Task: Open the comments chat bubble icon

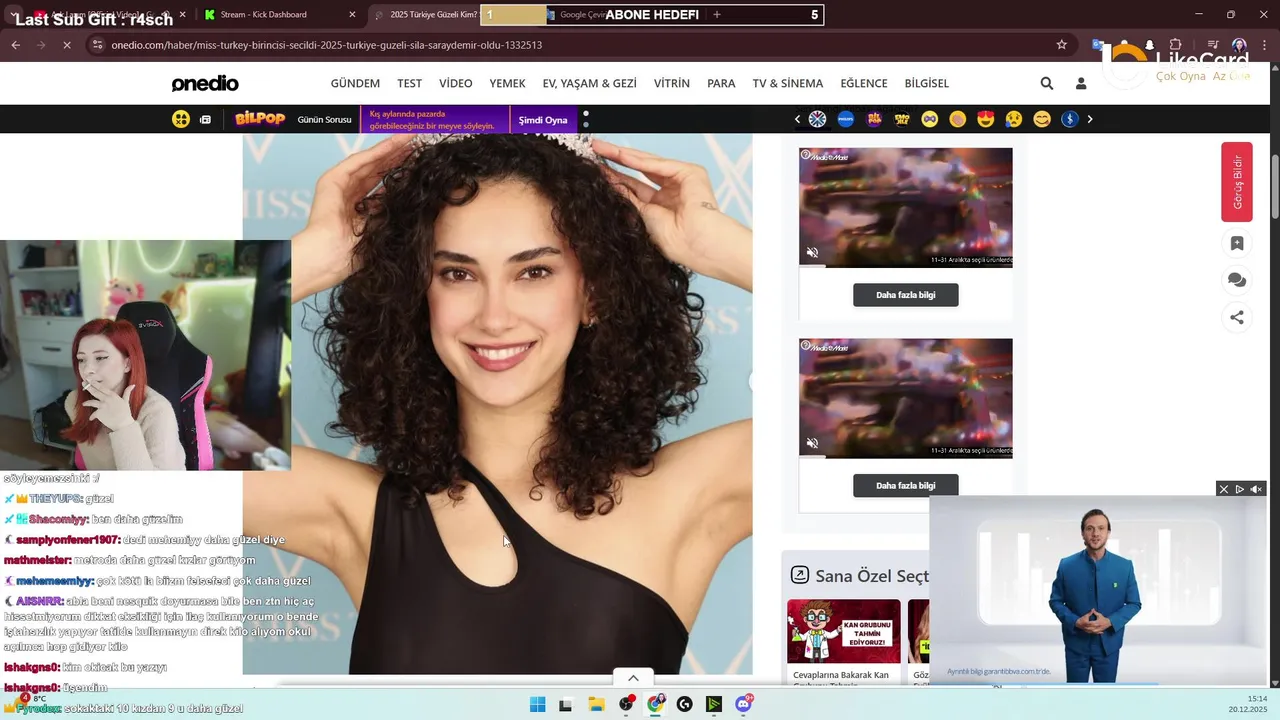Action: [x=1237, y=280]
